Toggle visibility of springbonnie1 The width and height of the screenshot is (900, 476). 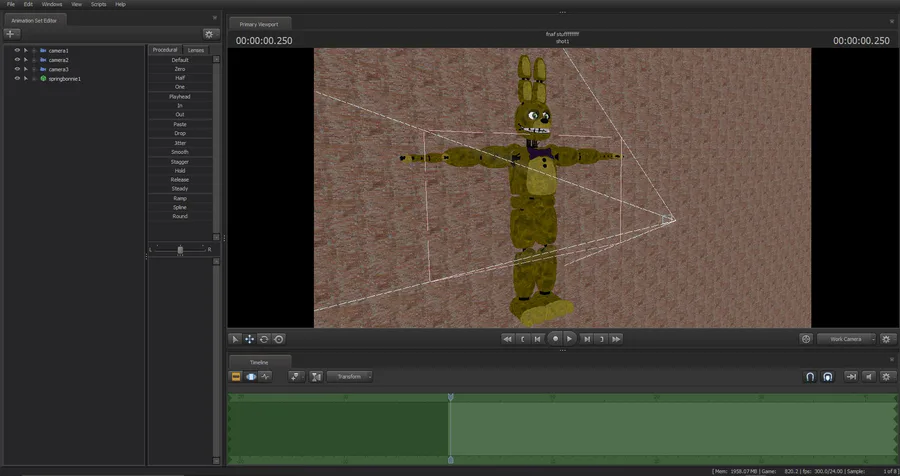[17, 78]
